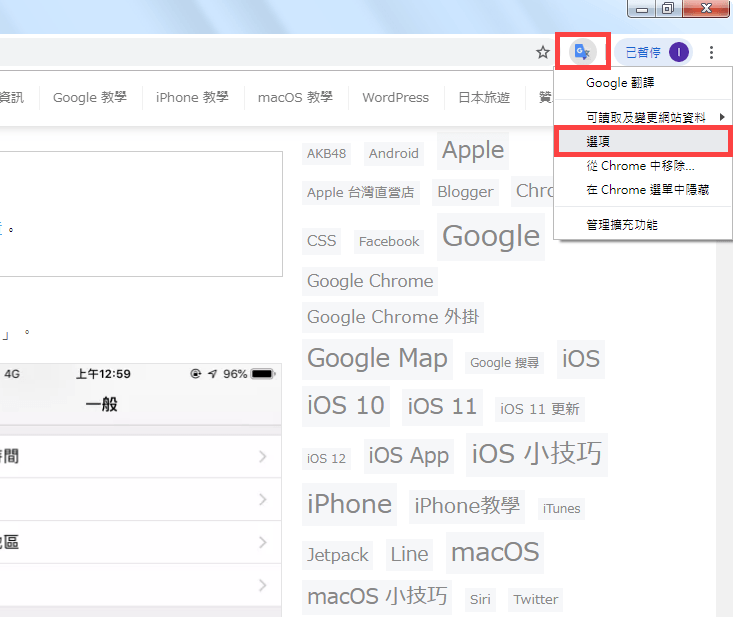733x617 pixels.
Task: Open the large Google tag
Action: click(491, 237)
